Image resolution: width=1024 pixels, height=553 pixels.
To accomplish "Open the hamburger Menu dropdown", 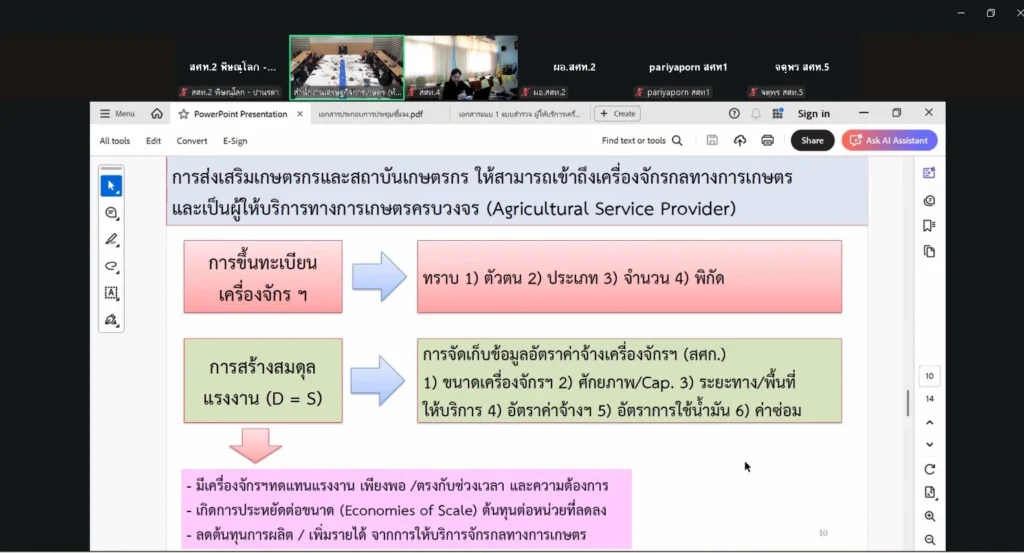I will (x=118, y=114).
